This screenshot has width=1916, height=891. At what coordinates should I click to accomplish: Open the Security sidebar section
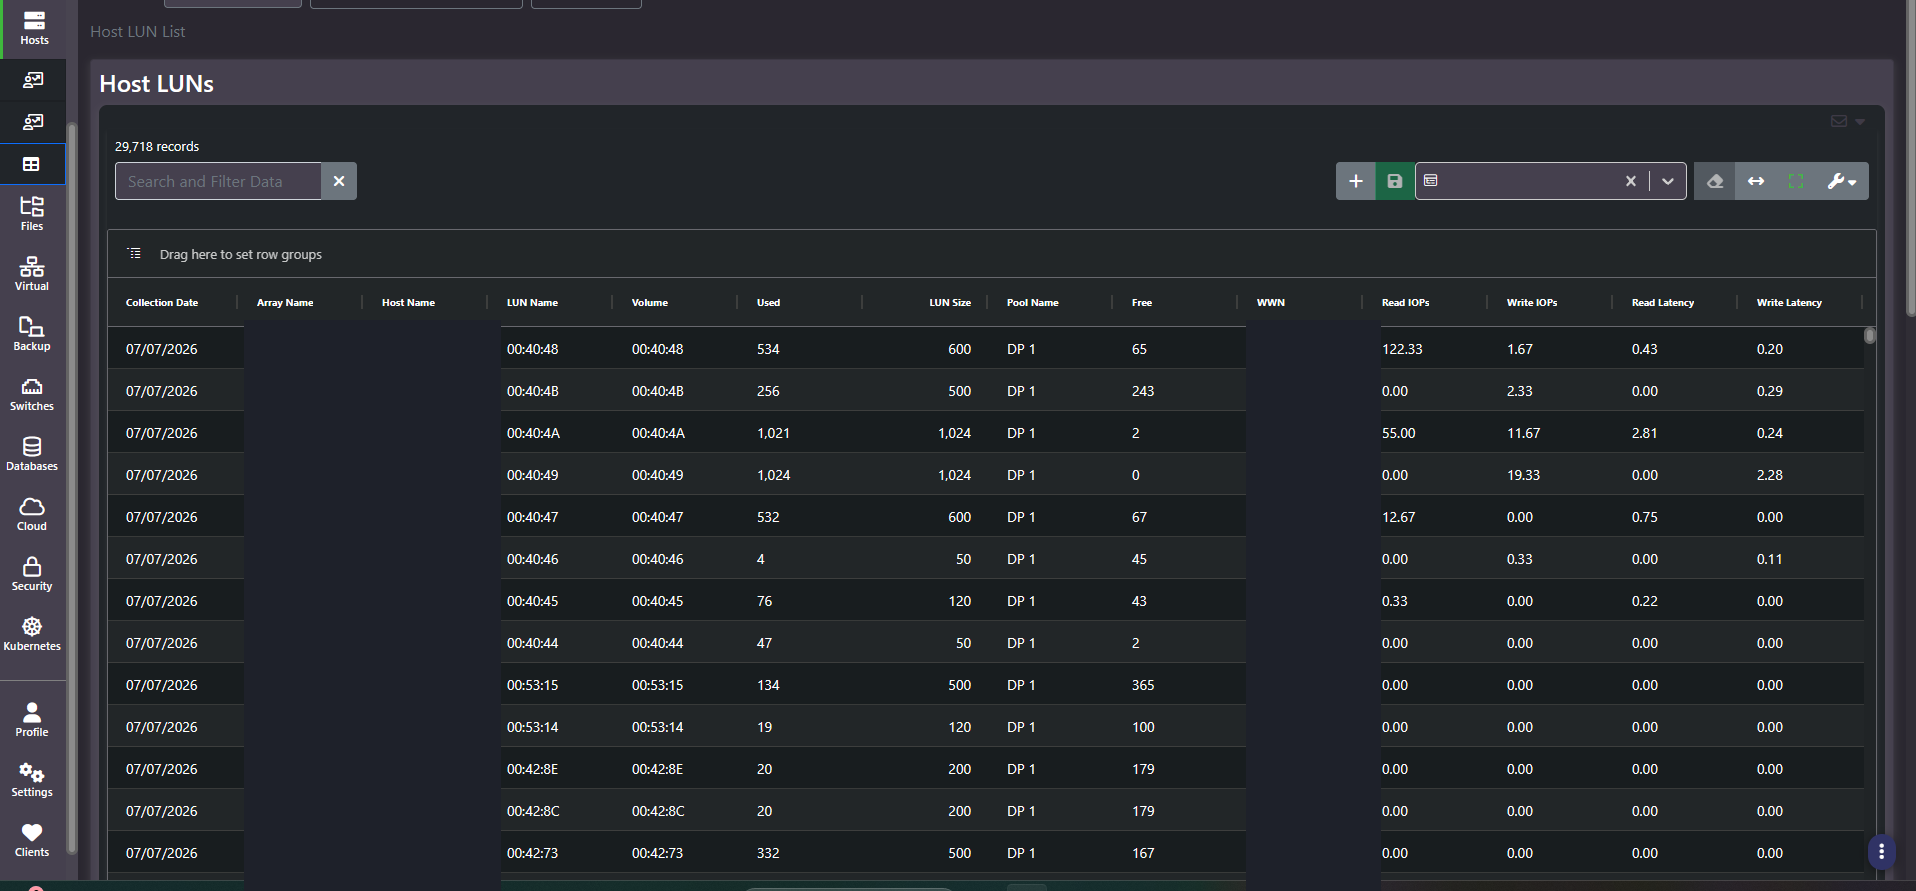click(x=32, y=574)
